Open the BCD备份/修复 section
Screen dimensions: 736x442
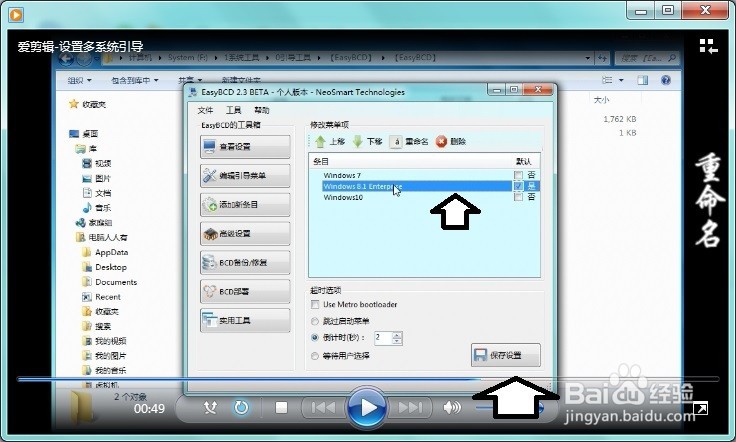[x=245, y=263]
